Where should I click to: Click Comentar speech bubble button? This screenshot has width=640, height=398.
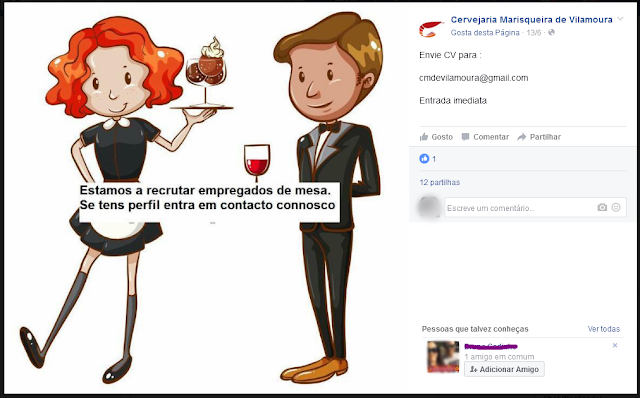pos(485,137)
